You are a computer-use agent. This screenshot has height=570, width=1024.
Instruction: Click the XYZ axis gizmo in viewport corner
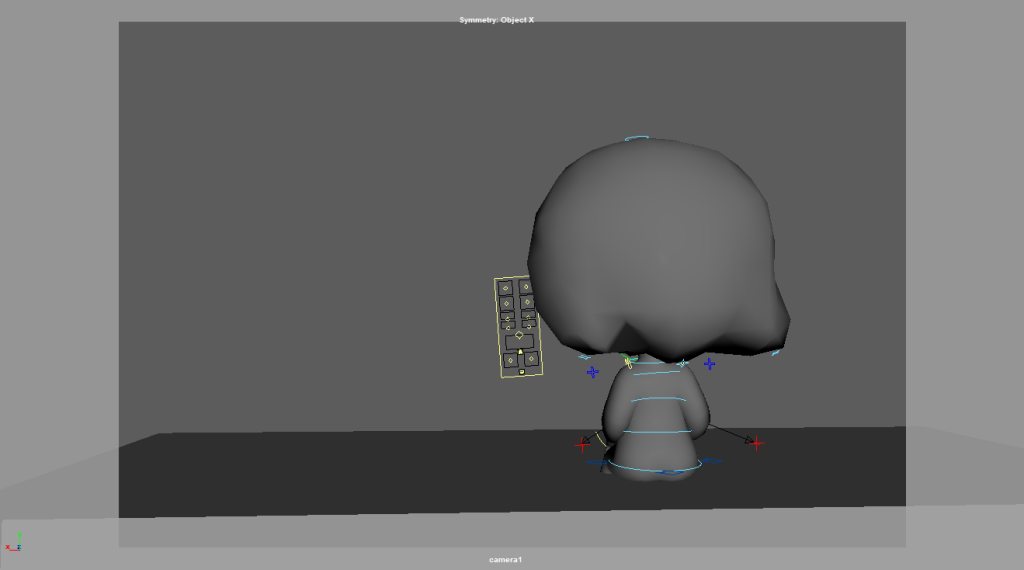(x=14, y=543)
